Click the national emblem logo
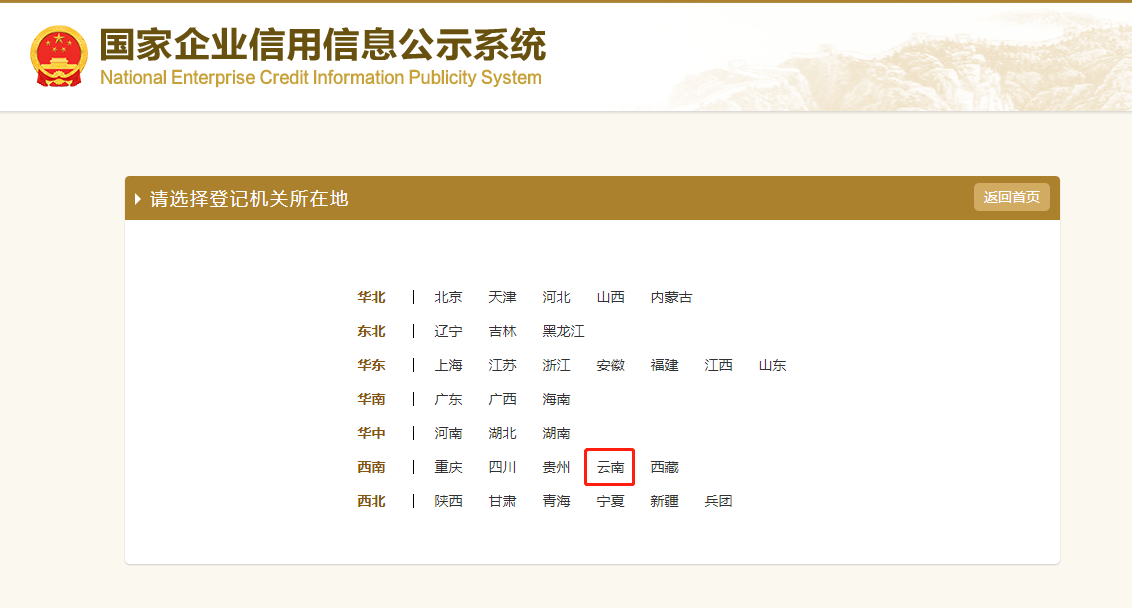The height and width of the screenshot is (608, 1132). pyautogui.click(x=58, y=56)
